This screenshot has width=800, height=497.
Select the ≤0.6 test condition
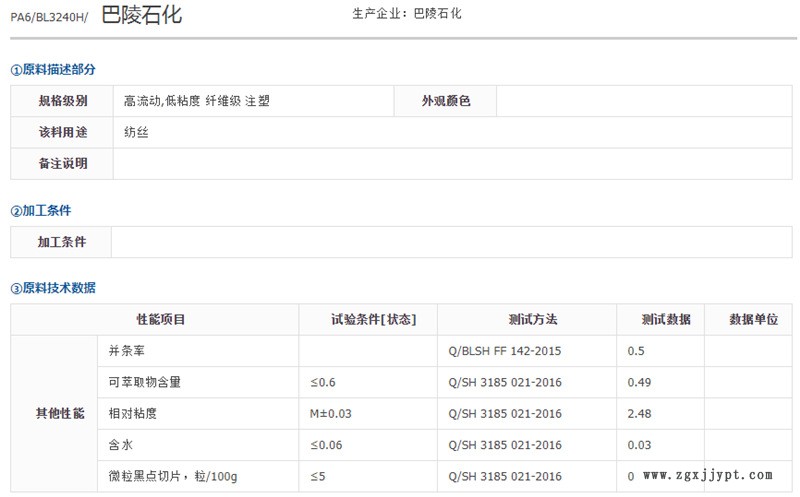(323, 382)
